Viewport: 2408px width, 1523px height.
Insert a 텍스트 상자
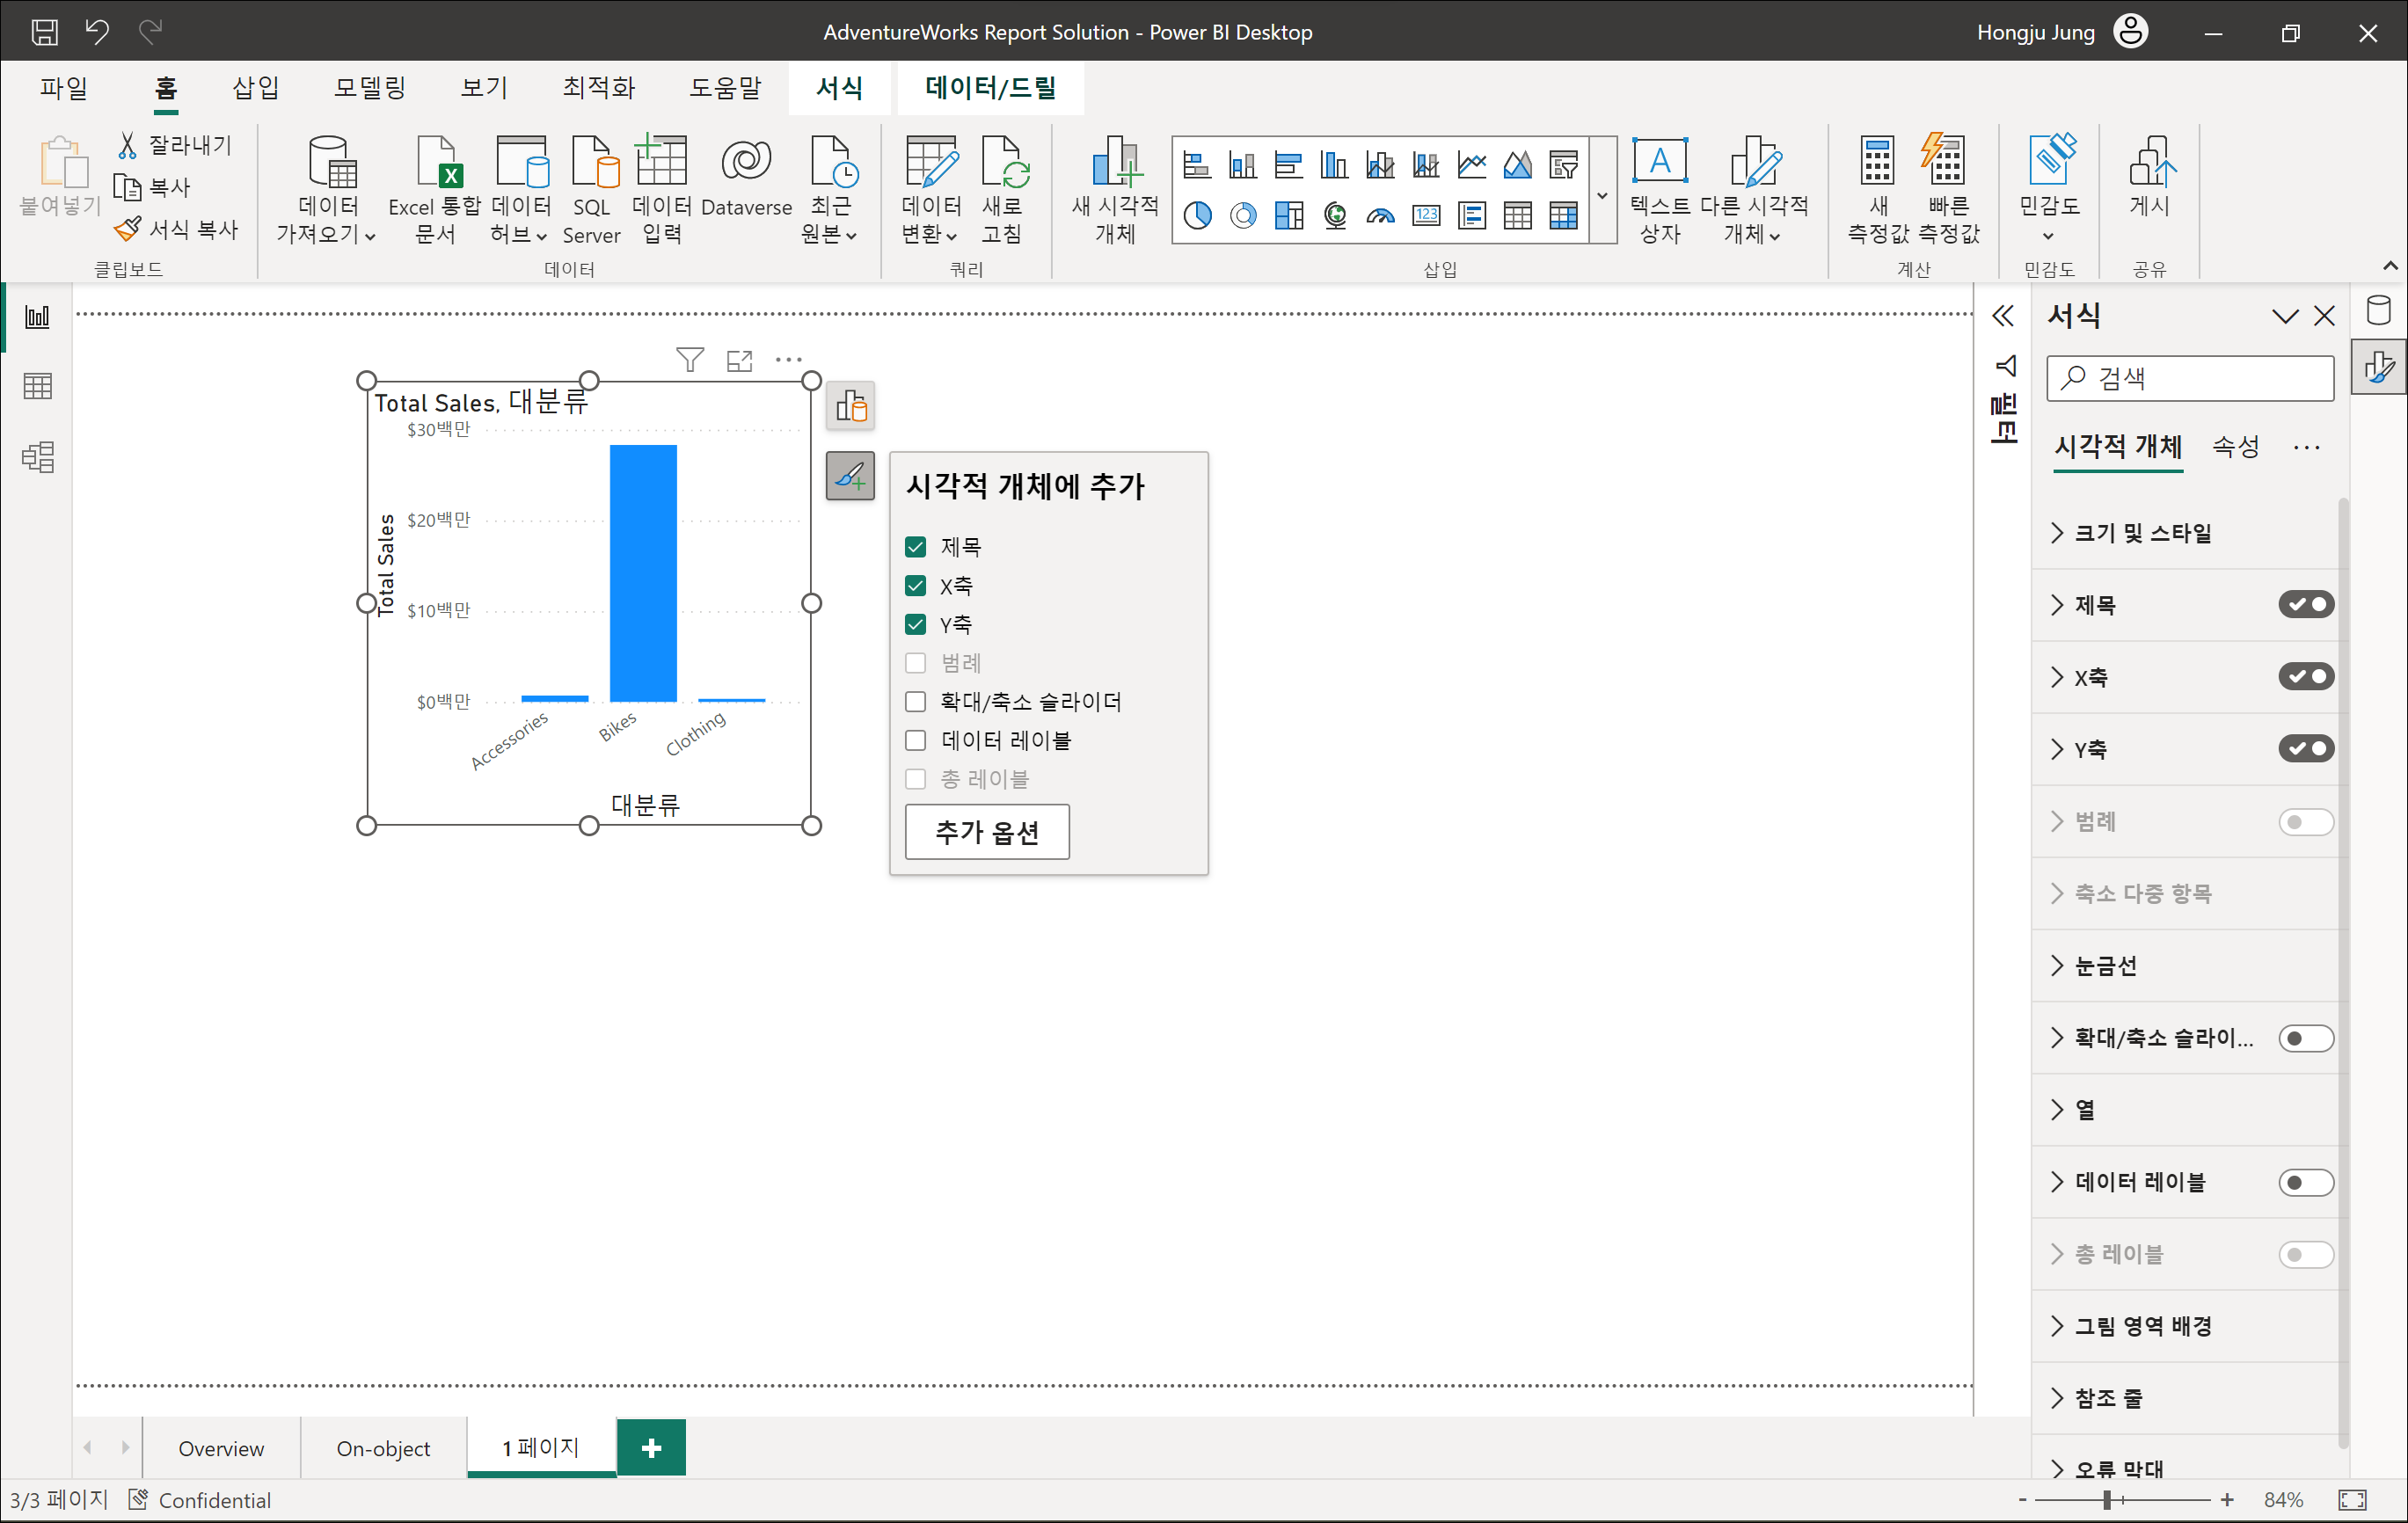click(1659, 188)
